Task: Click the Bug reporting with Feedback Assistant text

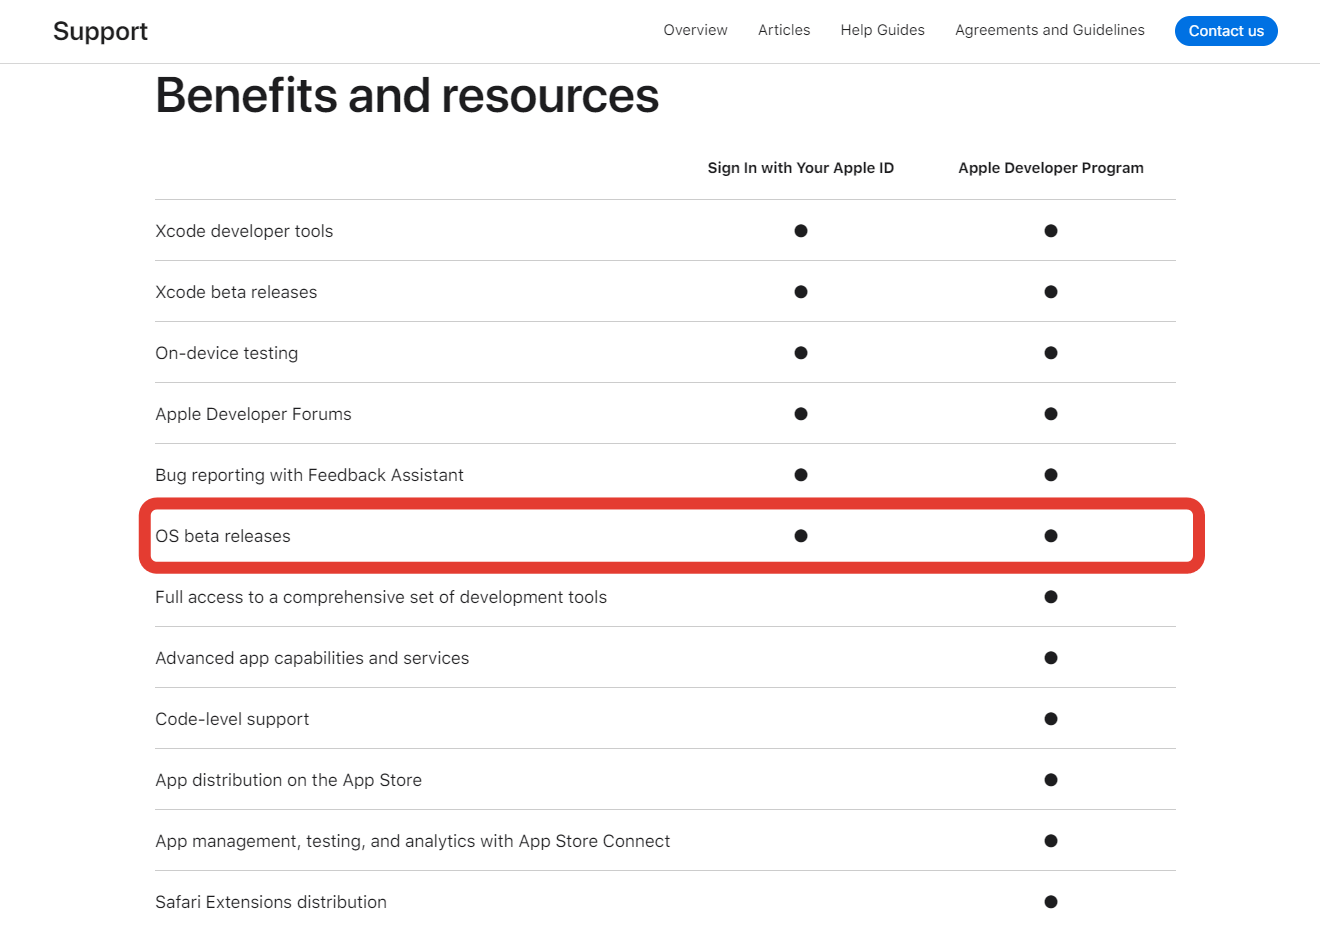Action: 309,475
